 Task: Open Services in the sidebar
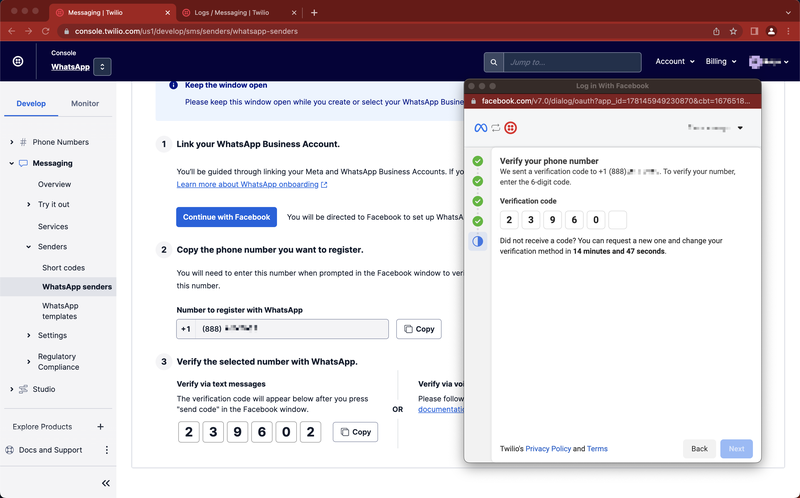coord(53,227)
